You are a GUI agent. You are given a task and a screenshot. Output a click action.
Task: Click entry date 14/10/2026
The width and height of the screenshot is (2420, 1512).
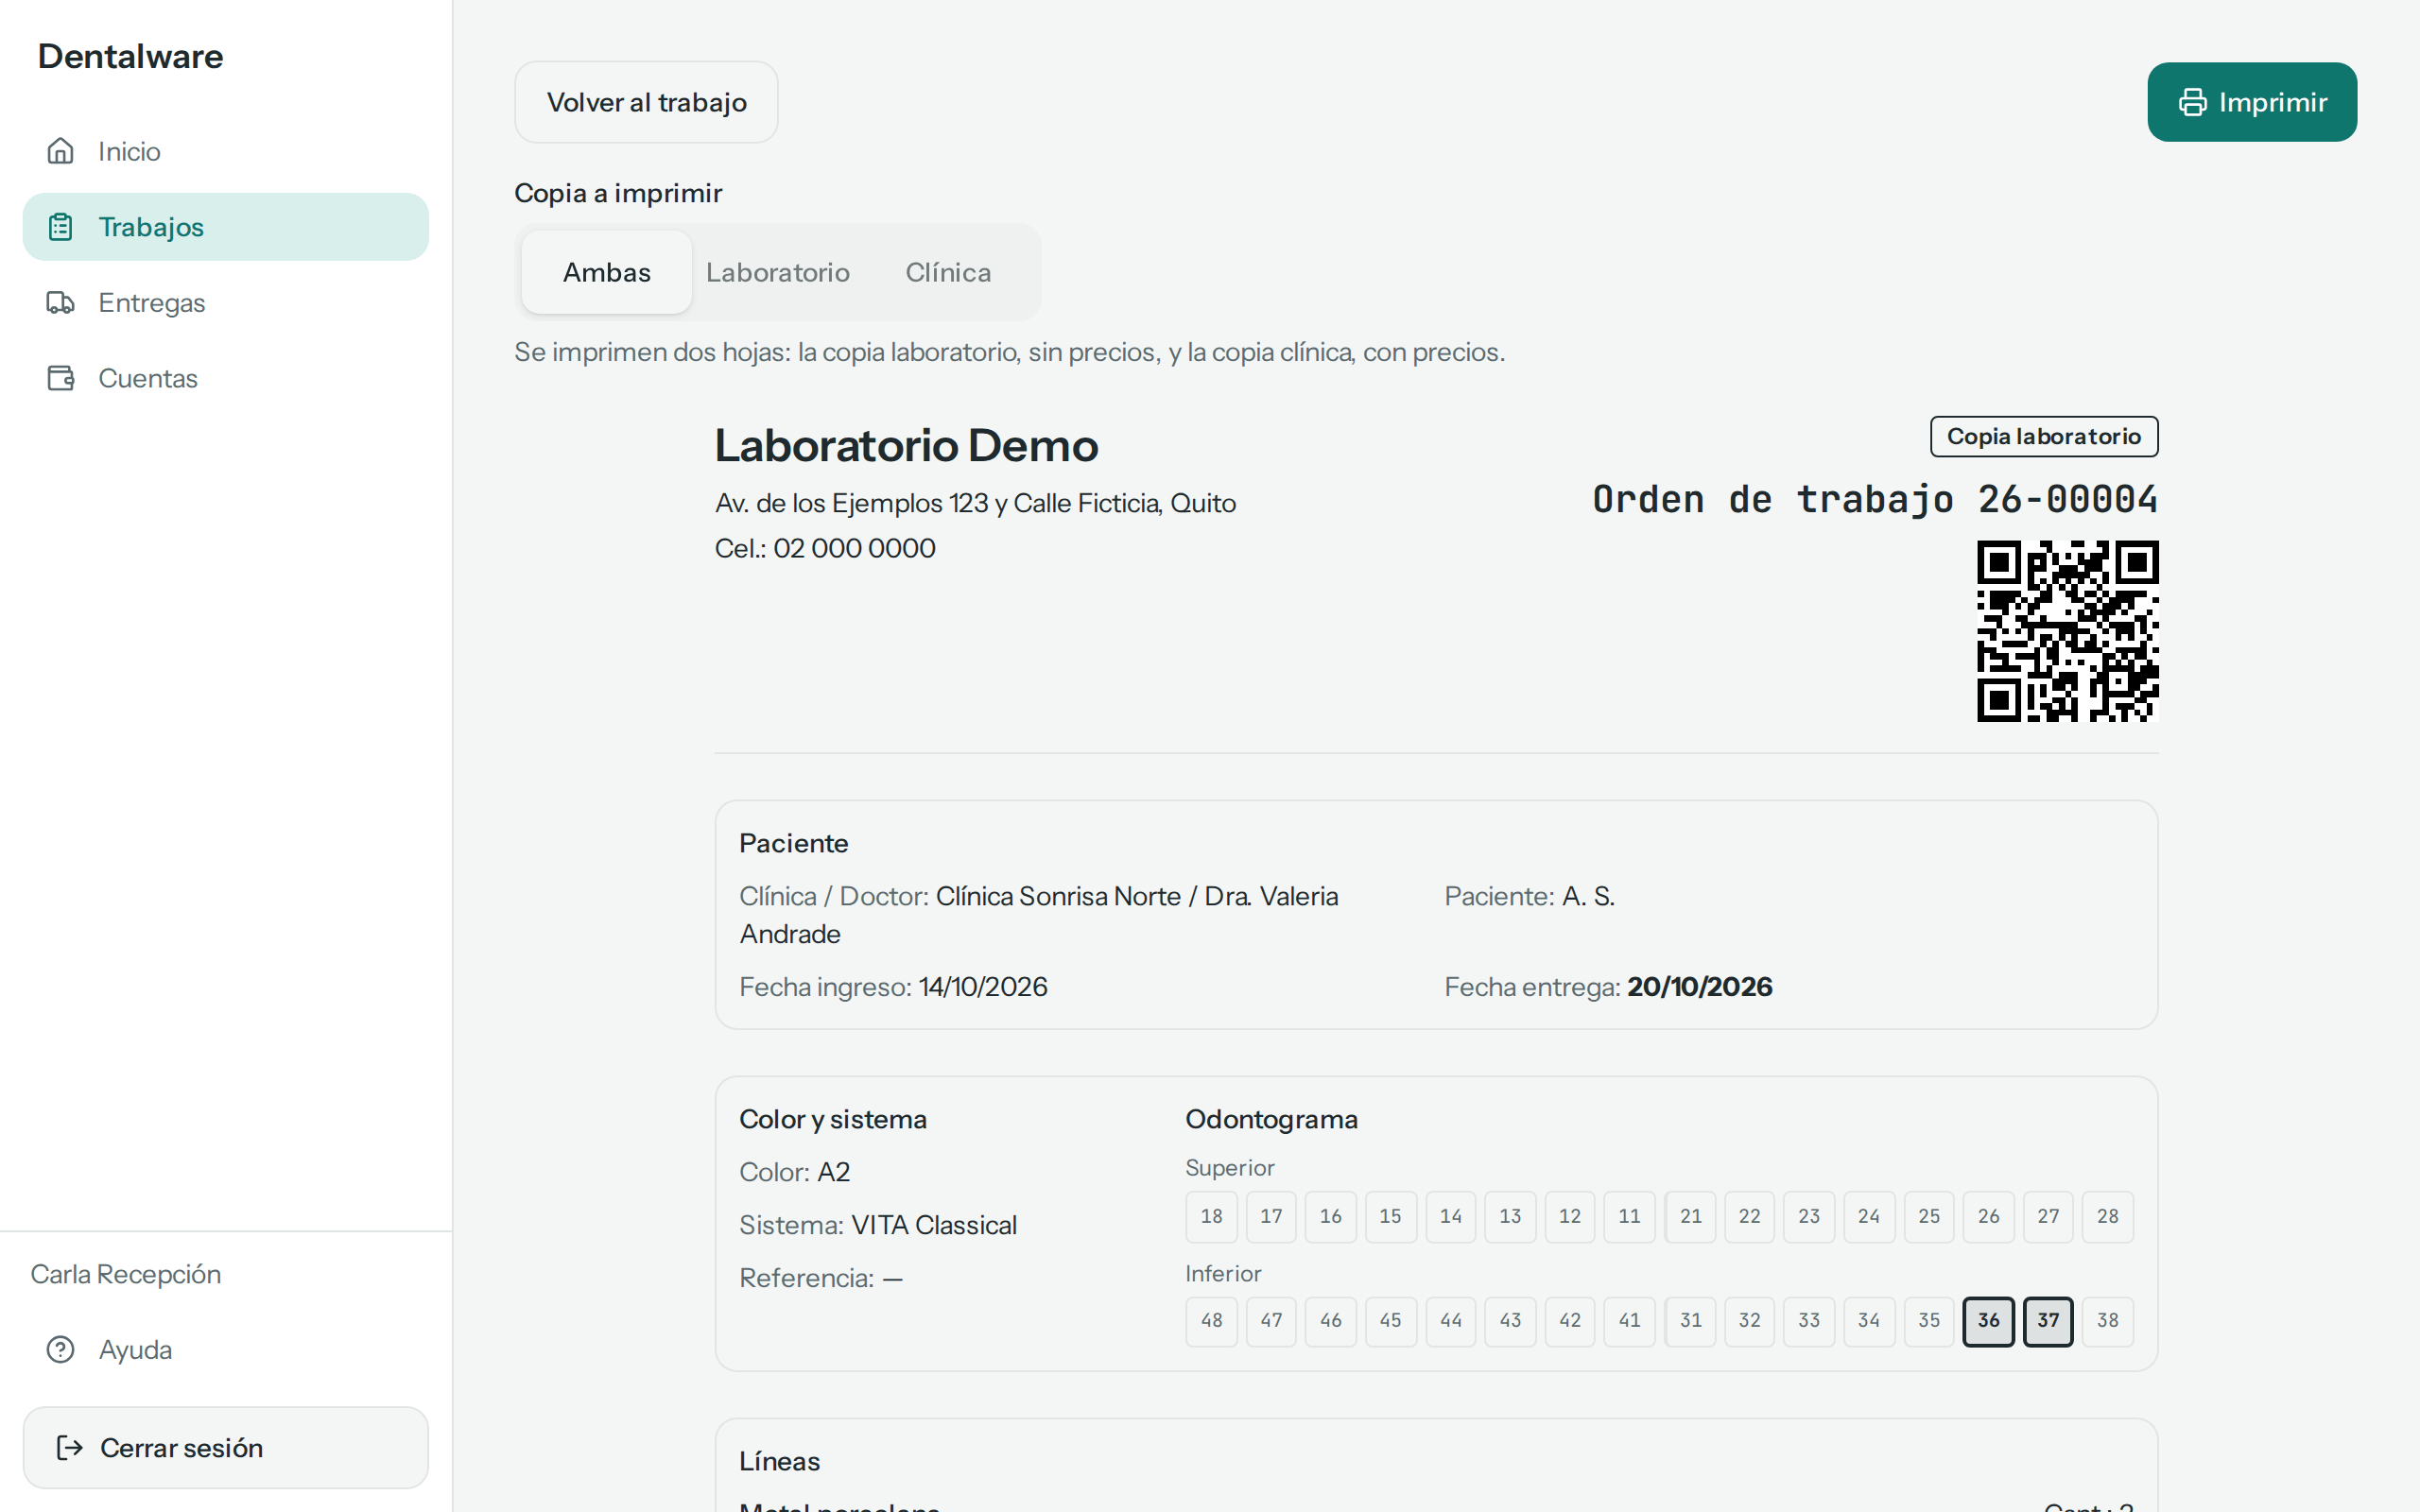click(x=983, y=987)
